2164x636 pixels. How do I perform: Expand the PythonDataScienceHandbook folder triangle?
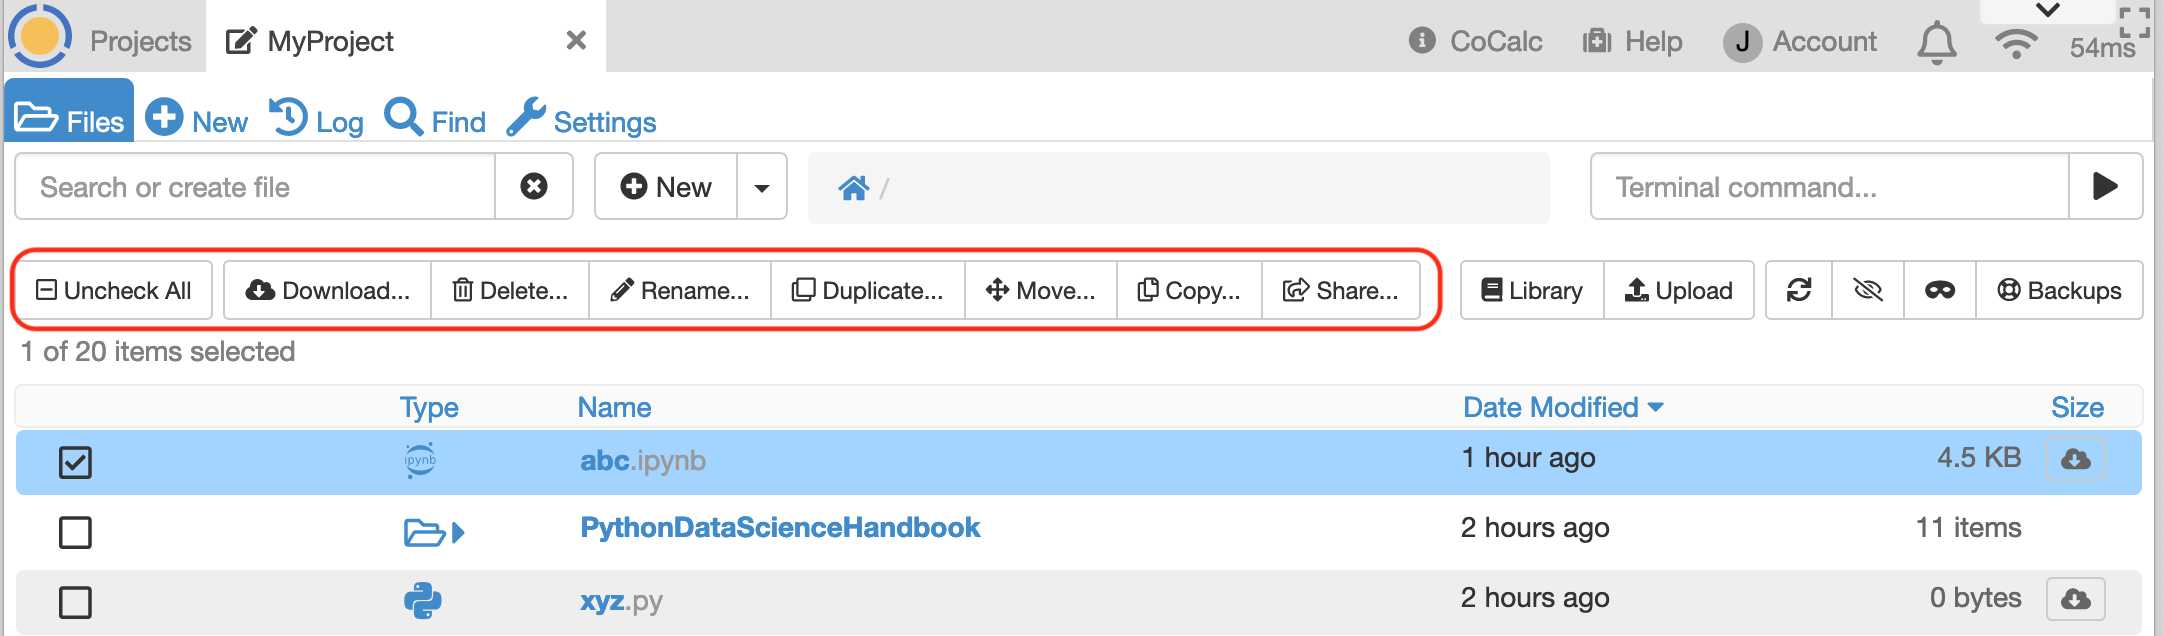coord(458,532)
